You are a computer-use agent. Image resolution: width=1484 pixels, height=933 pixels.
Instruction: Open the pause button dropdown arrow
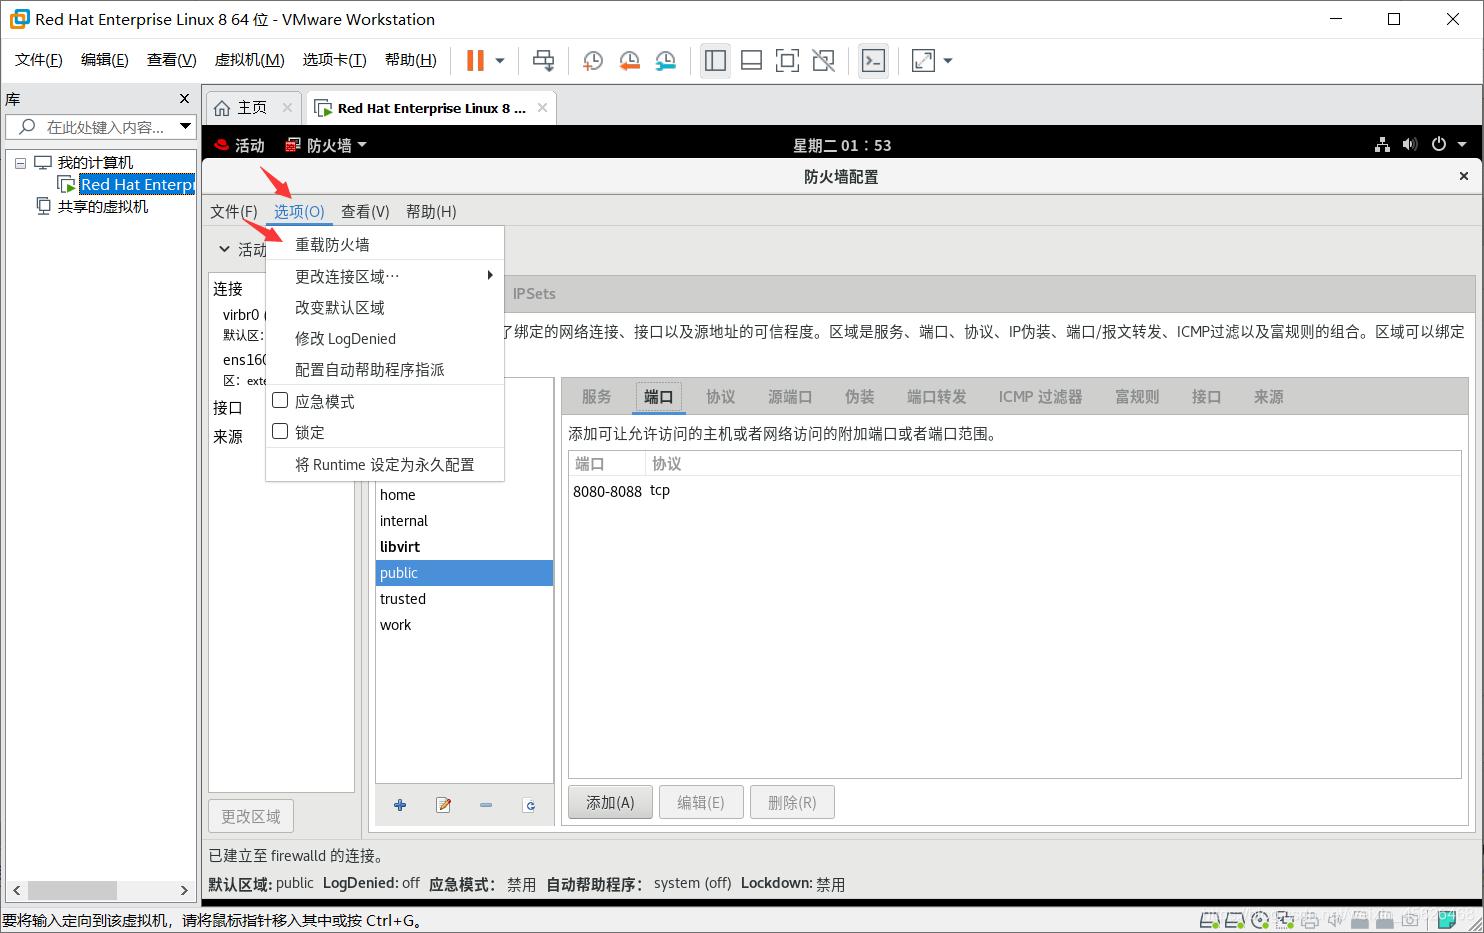pyautogui.click(x=500, y=61)
